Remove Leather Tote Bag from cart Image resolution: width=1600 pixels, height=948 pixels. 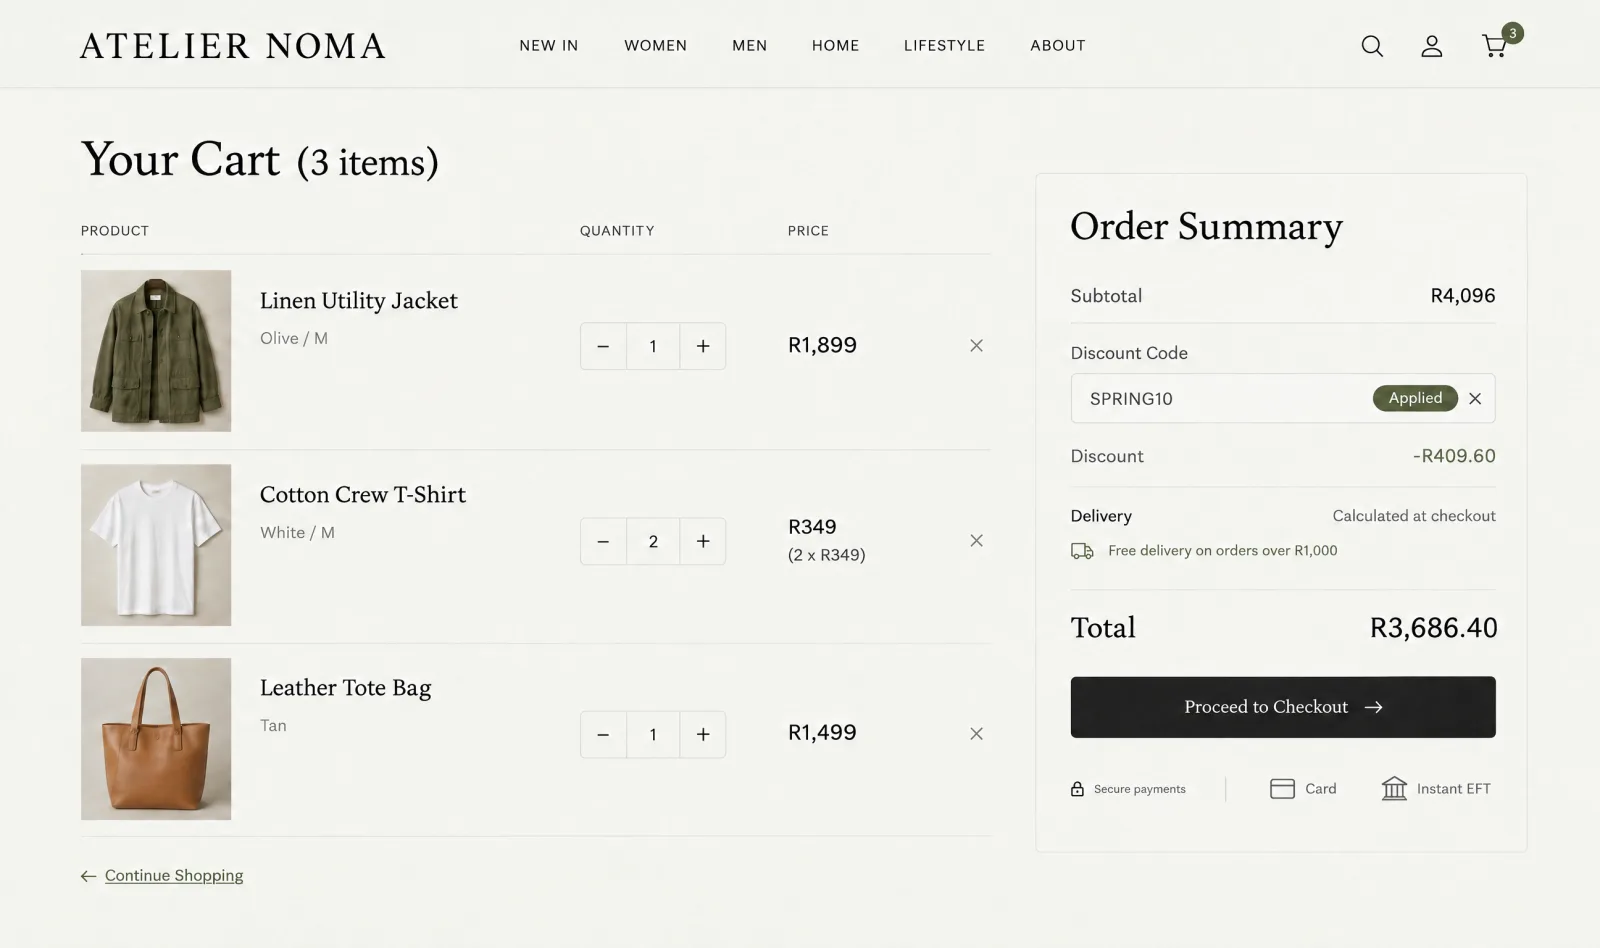977,734
